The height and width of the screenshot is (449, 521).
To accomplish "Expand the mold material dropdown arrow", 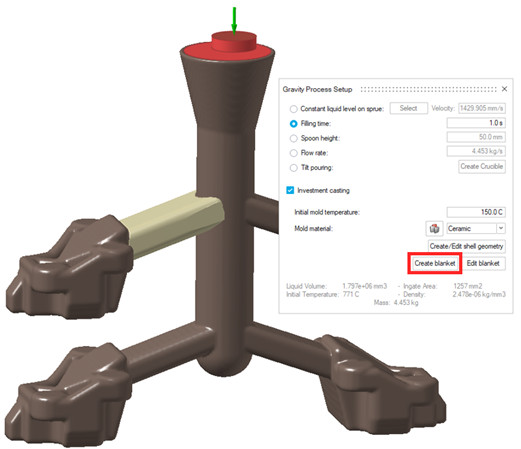I will click(x=501, y=228).
